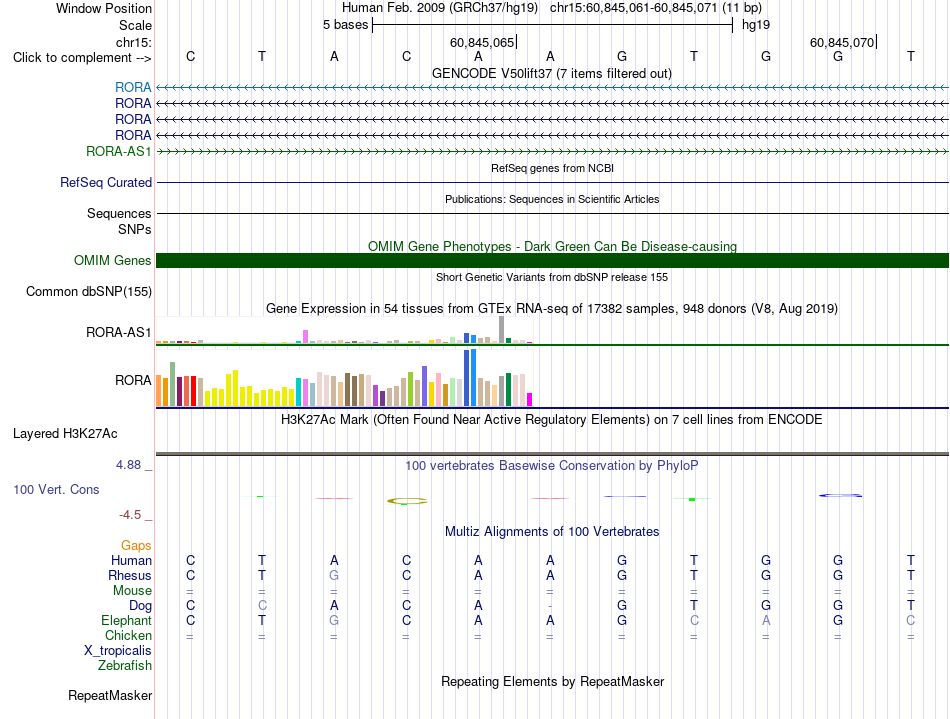Click the RORA-AS1 gene track label
The width and height of the screenshot is (950, 719).
pyautogui.click(x=119, y=151)
